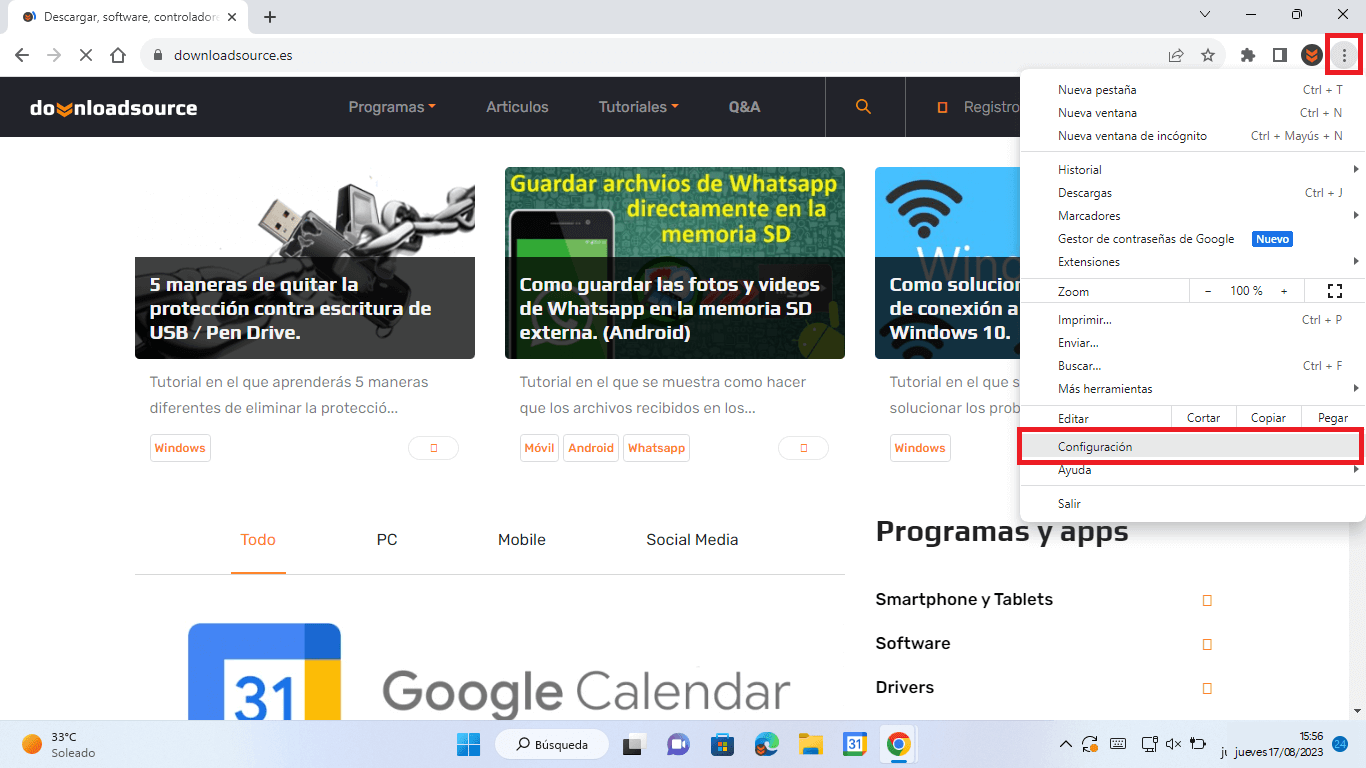1366x768 pixels.
Task: Select Enviar... from the menu
Action: coord(1192,343)
